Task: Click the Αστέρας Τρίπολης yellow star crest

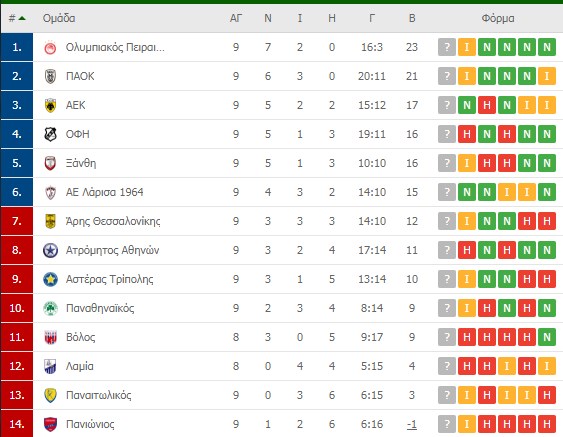Action: tap(50, 279)
